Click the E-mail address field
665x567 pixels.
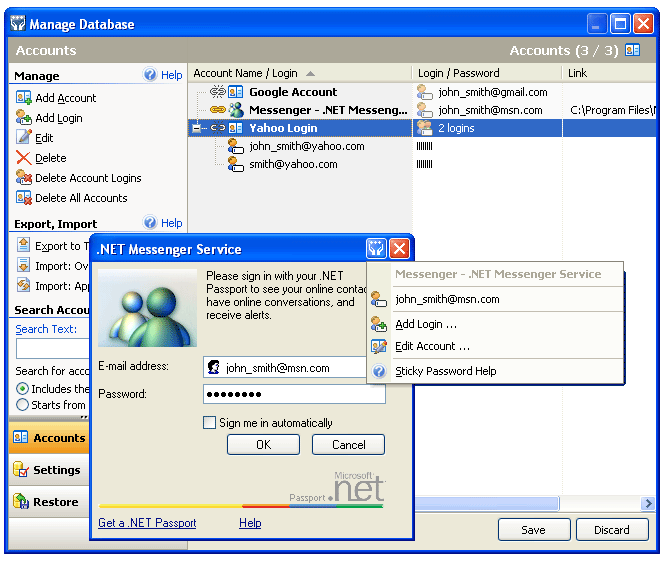(x=285, y=367)
